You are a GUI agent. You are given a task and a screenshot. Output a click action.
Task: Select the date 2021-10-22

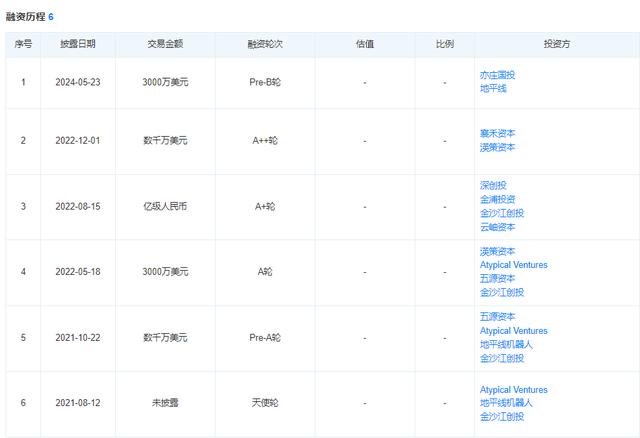[x=78, y=338]
